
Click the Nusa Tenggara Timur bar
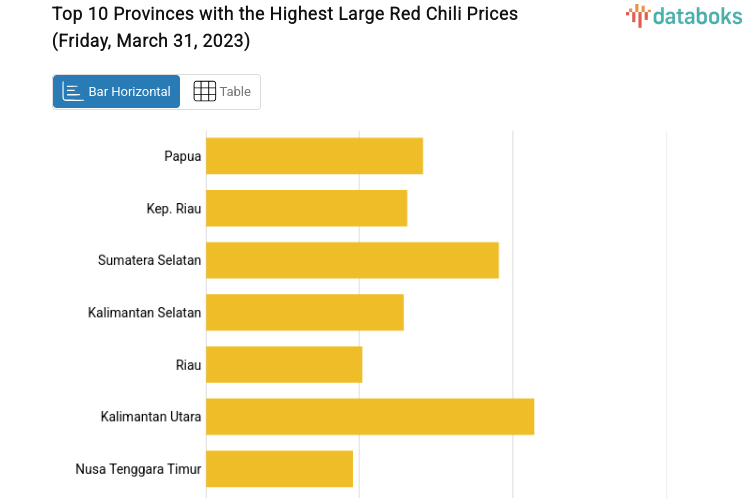pos(279,468)
